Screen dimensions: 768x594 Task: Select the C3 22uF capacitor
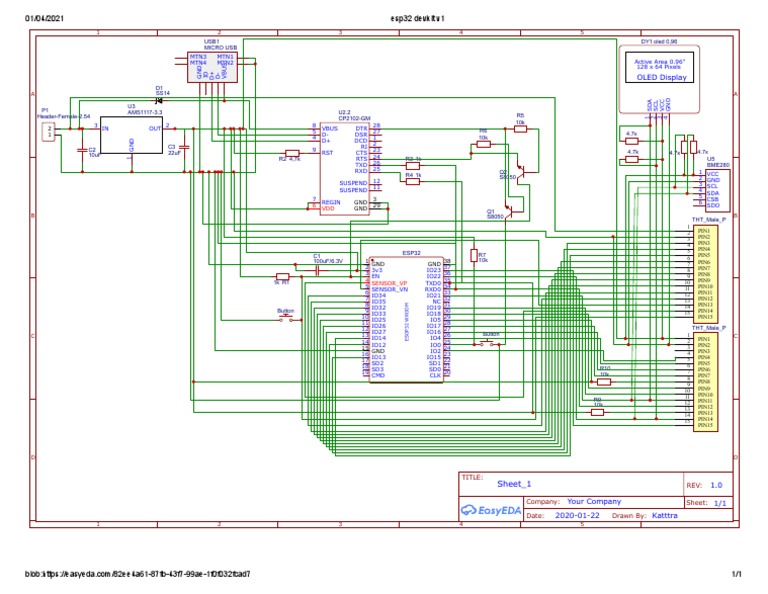[186, 148]
